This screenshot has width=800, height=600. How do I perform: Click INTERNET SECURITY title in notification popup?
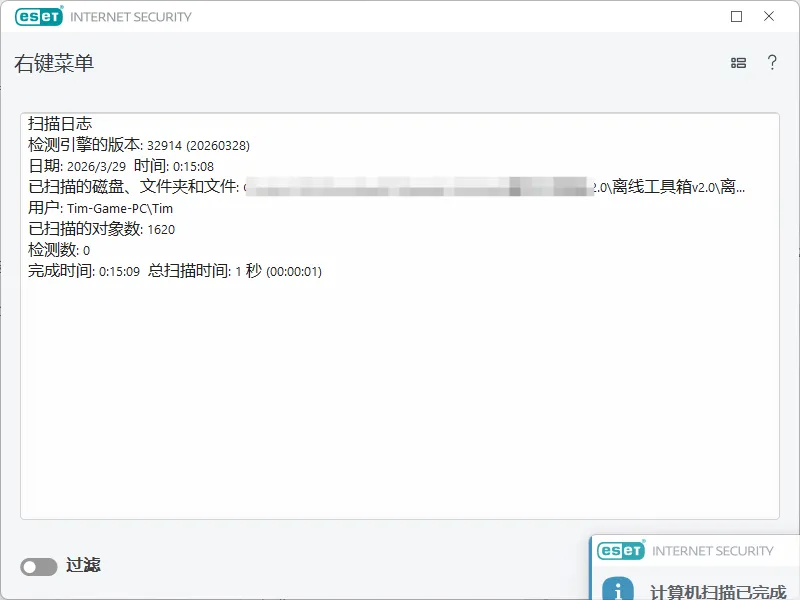712,551
